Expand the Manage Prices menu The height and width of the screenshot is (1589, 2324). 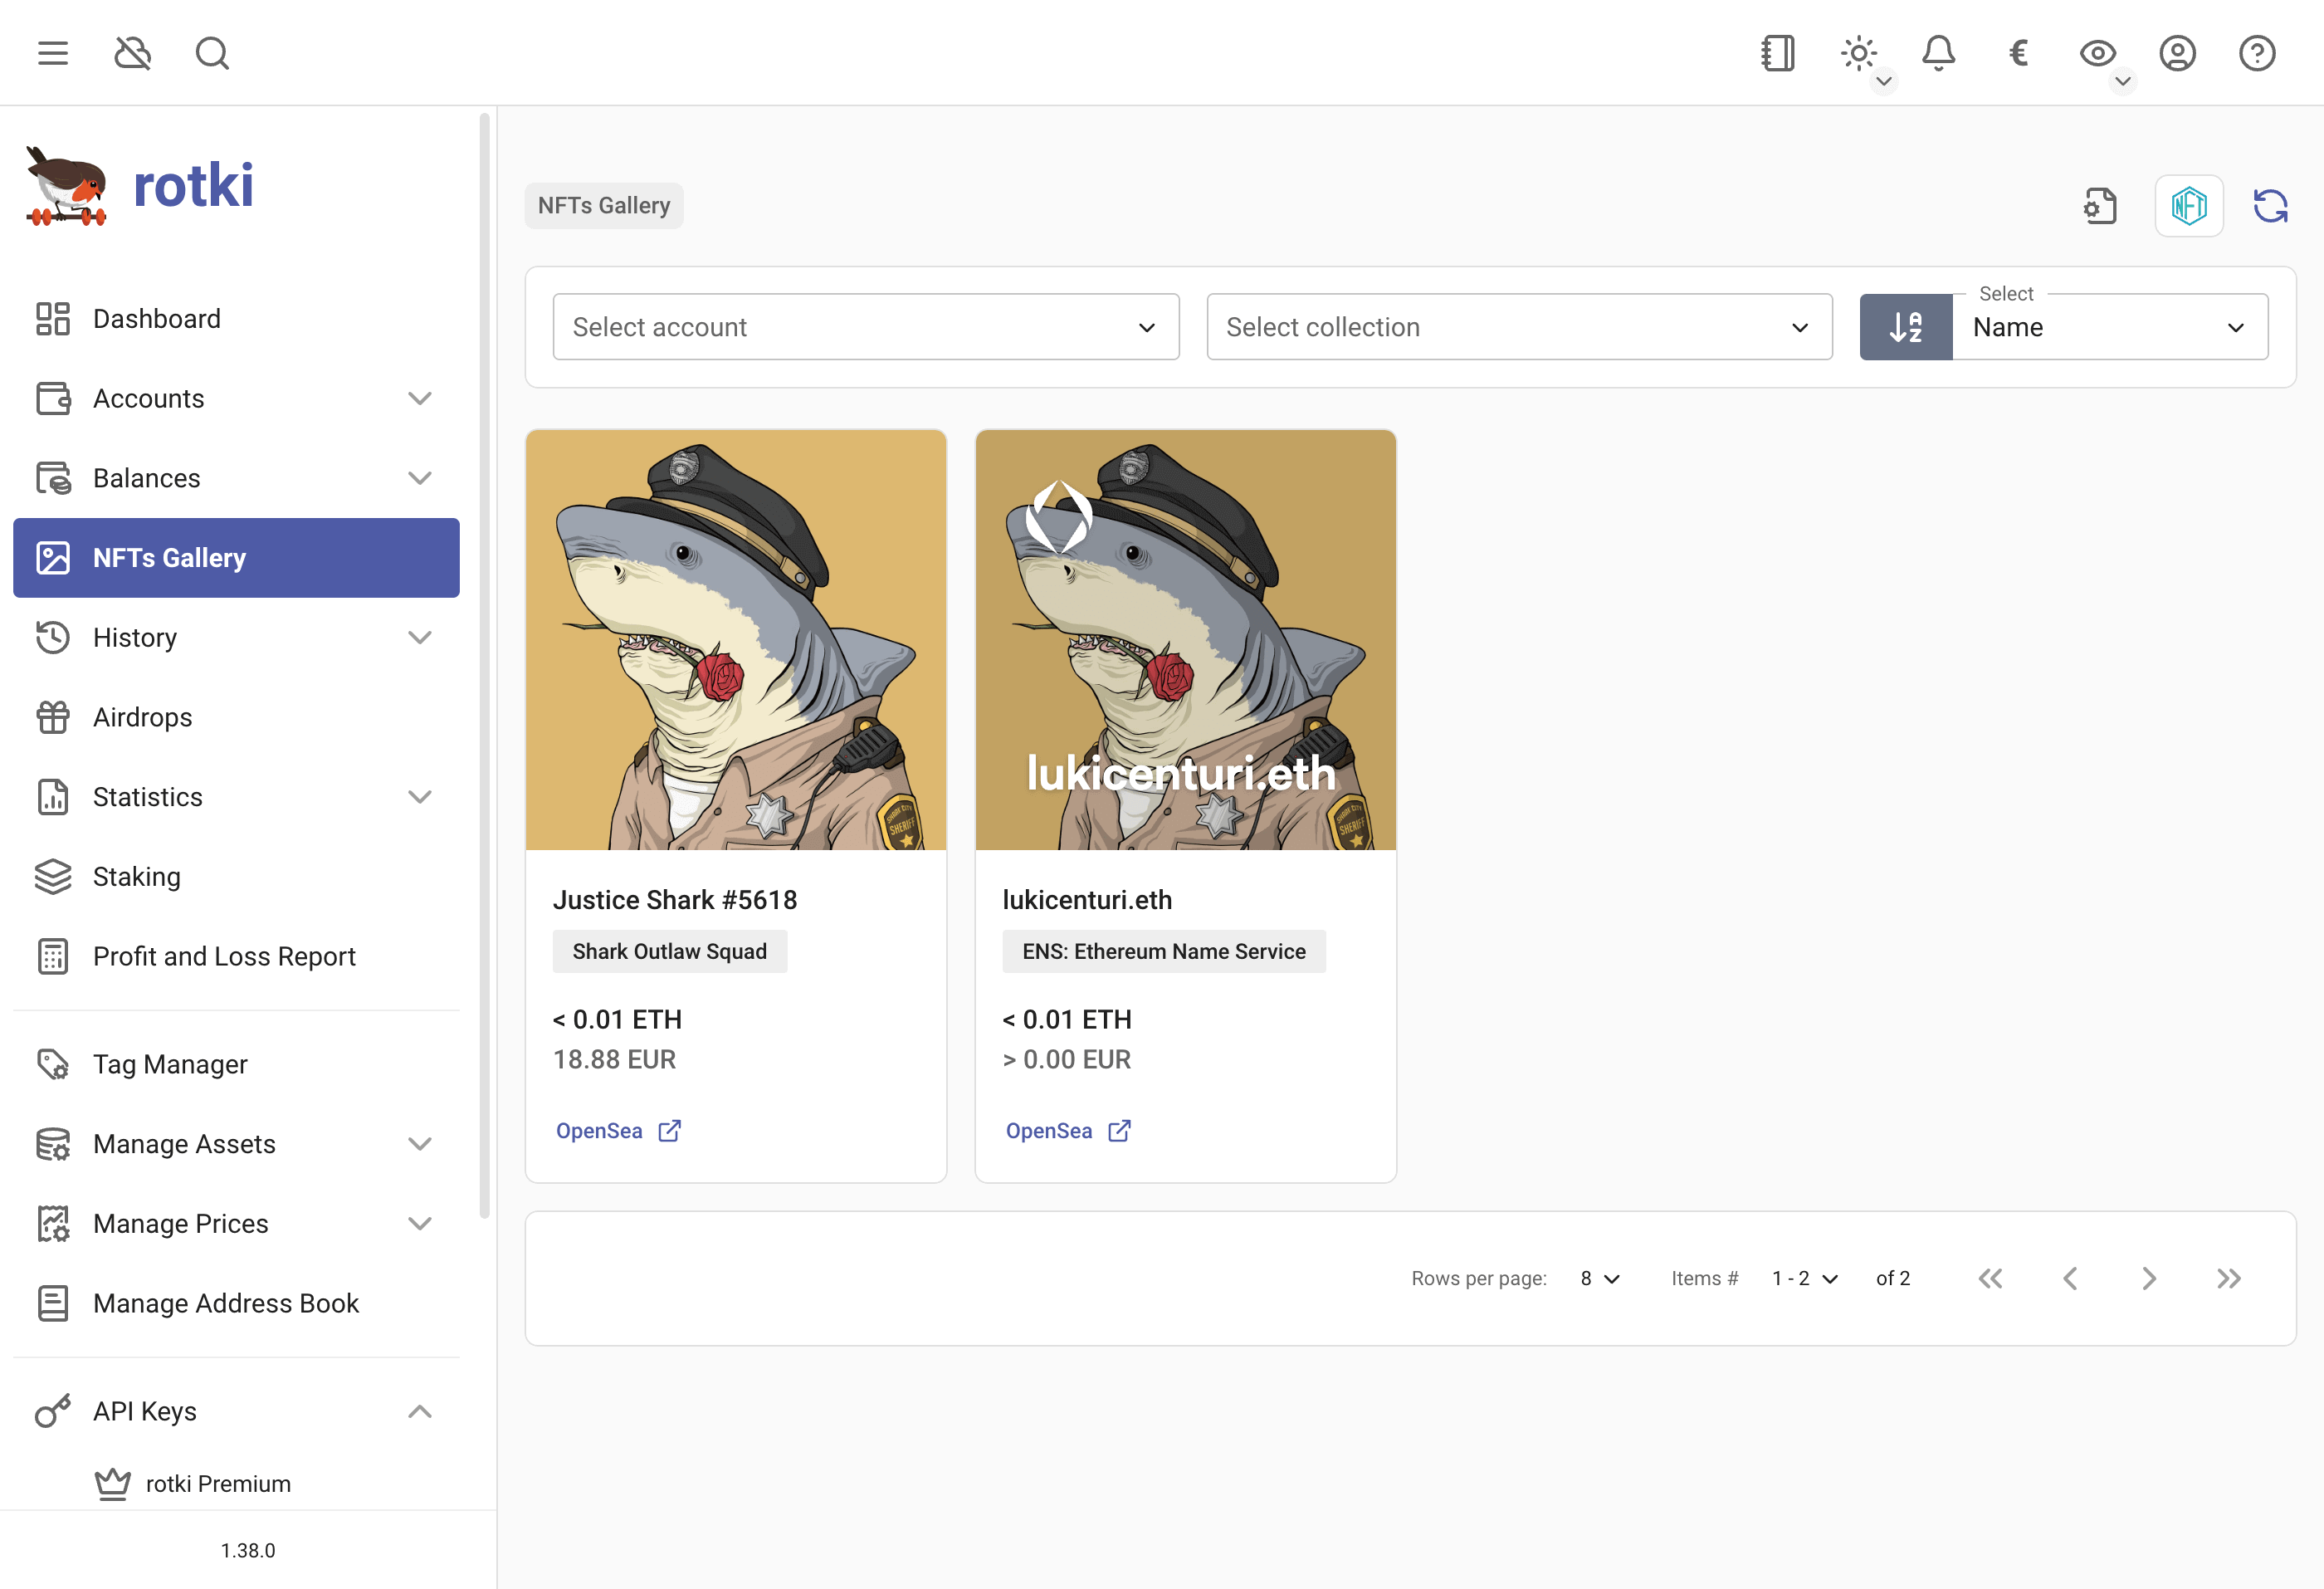tap(236, 1223)
